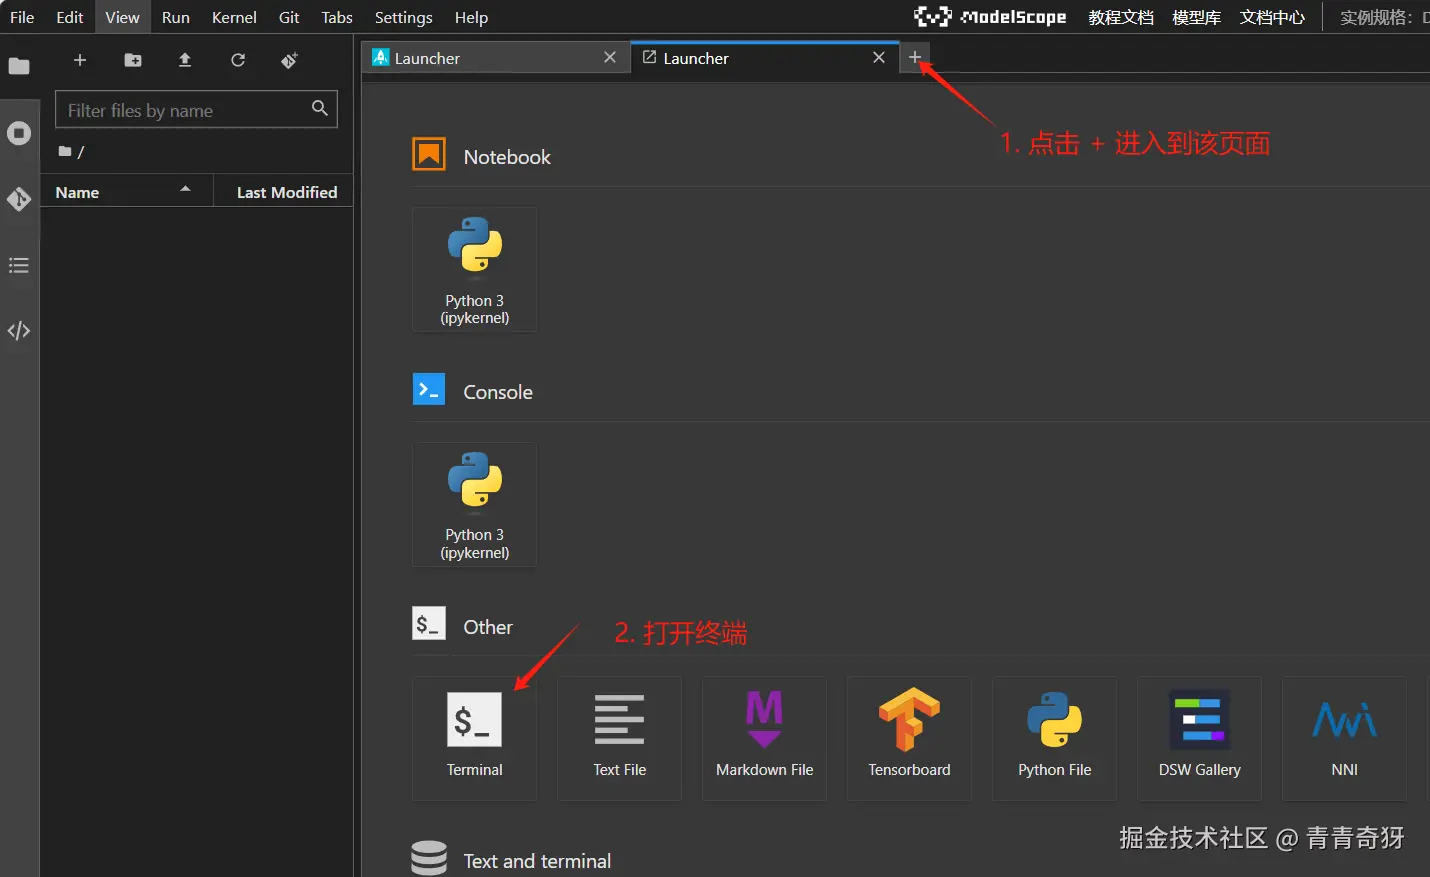Click the Notebook section icon

pos(429,154)
